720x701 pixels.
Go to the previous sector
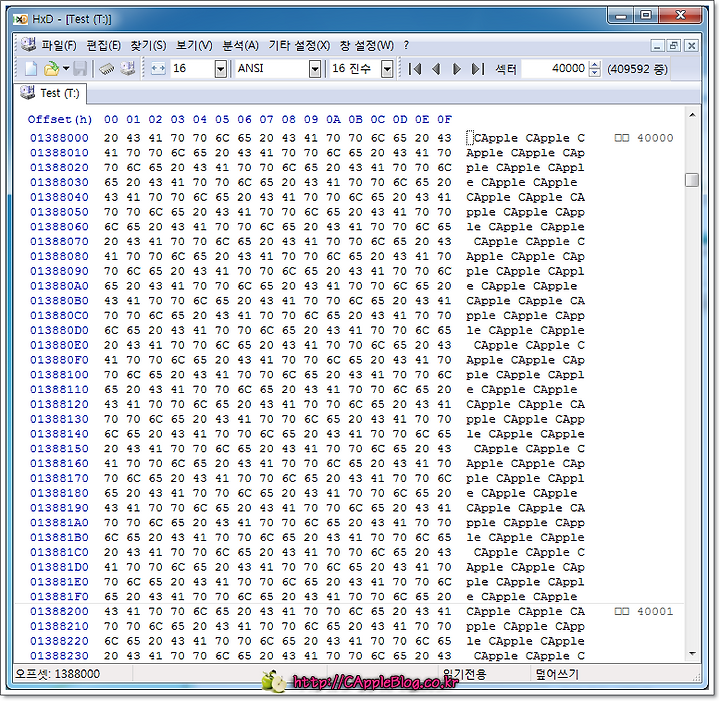click(x=436, y=69)
